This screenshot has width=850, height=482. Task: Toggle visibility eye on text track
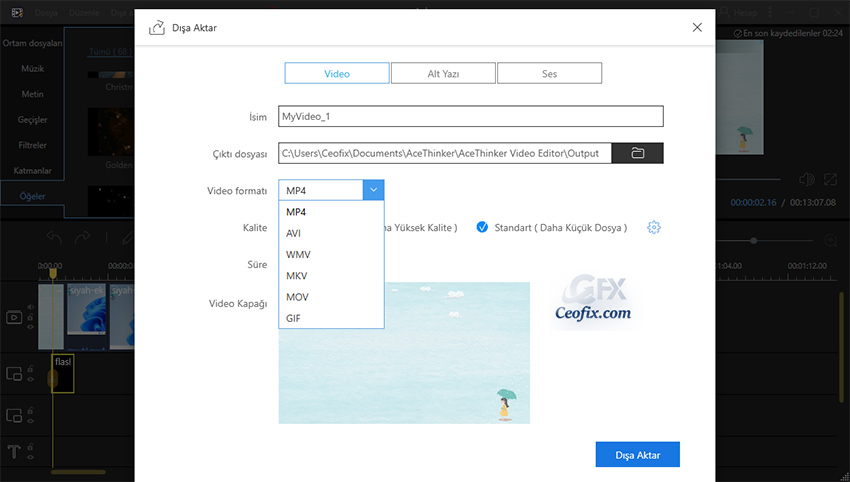31,457
